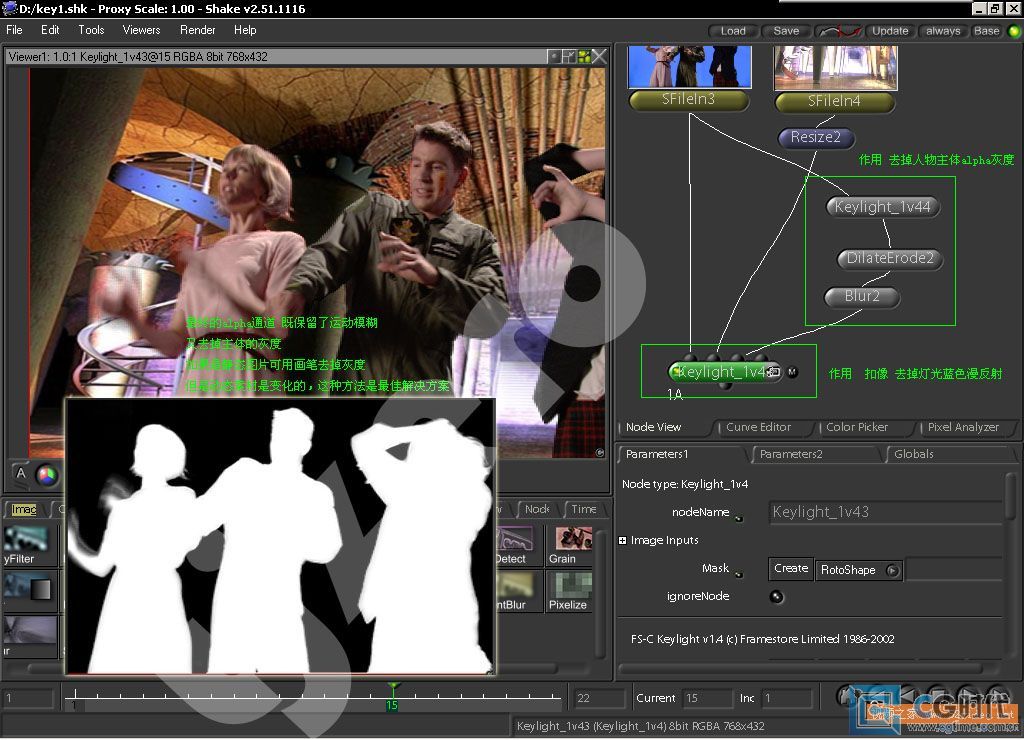Toggle the Base proxy button

[x=986, y=31]
